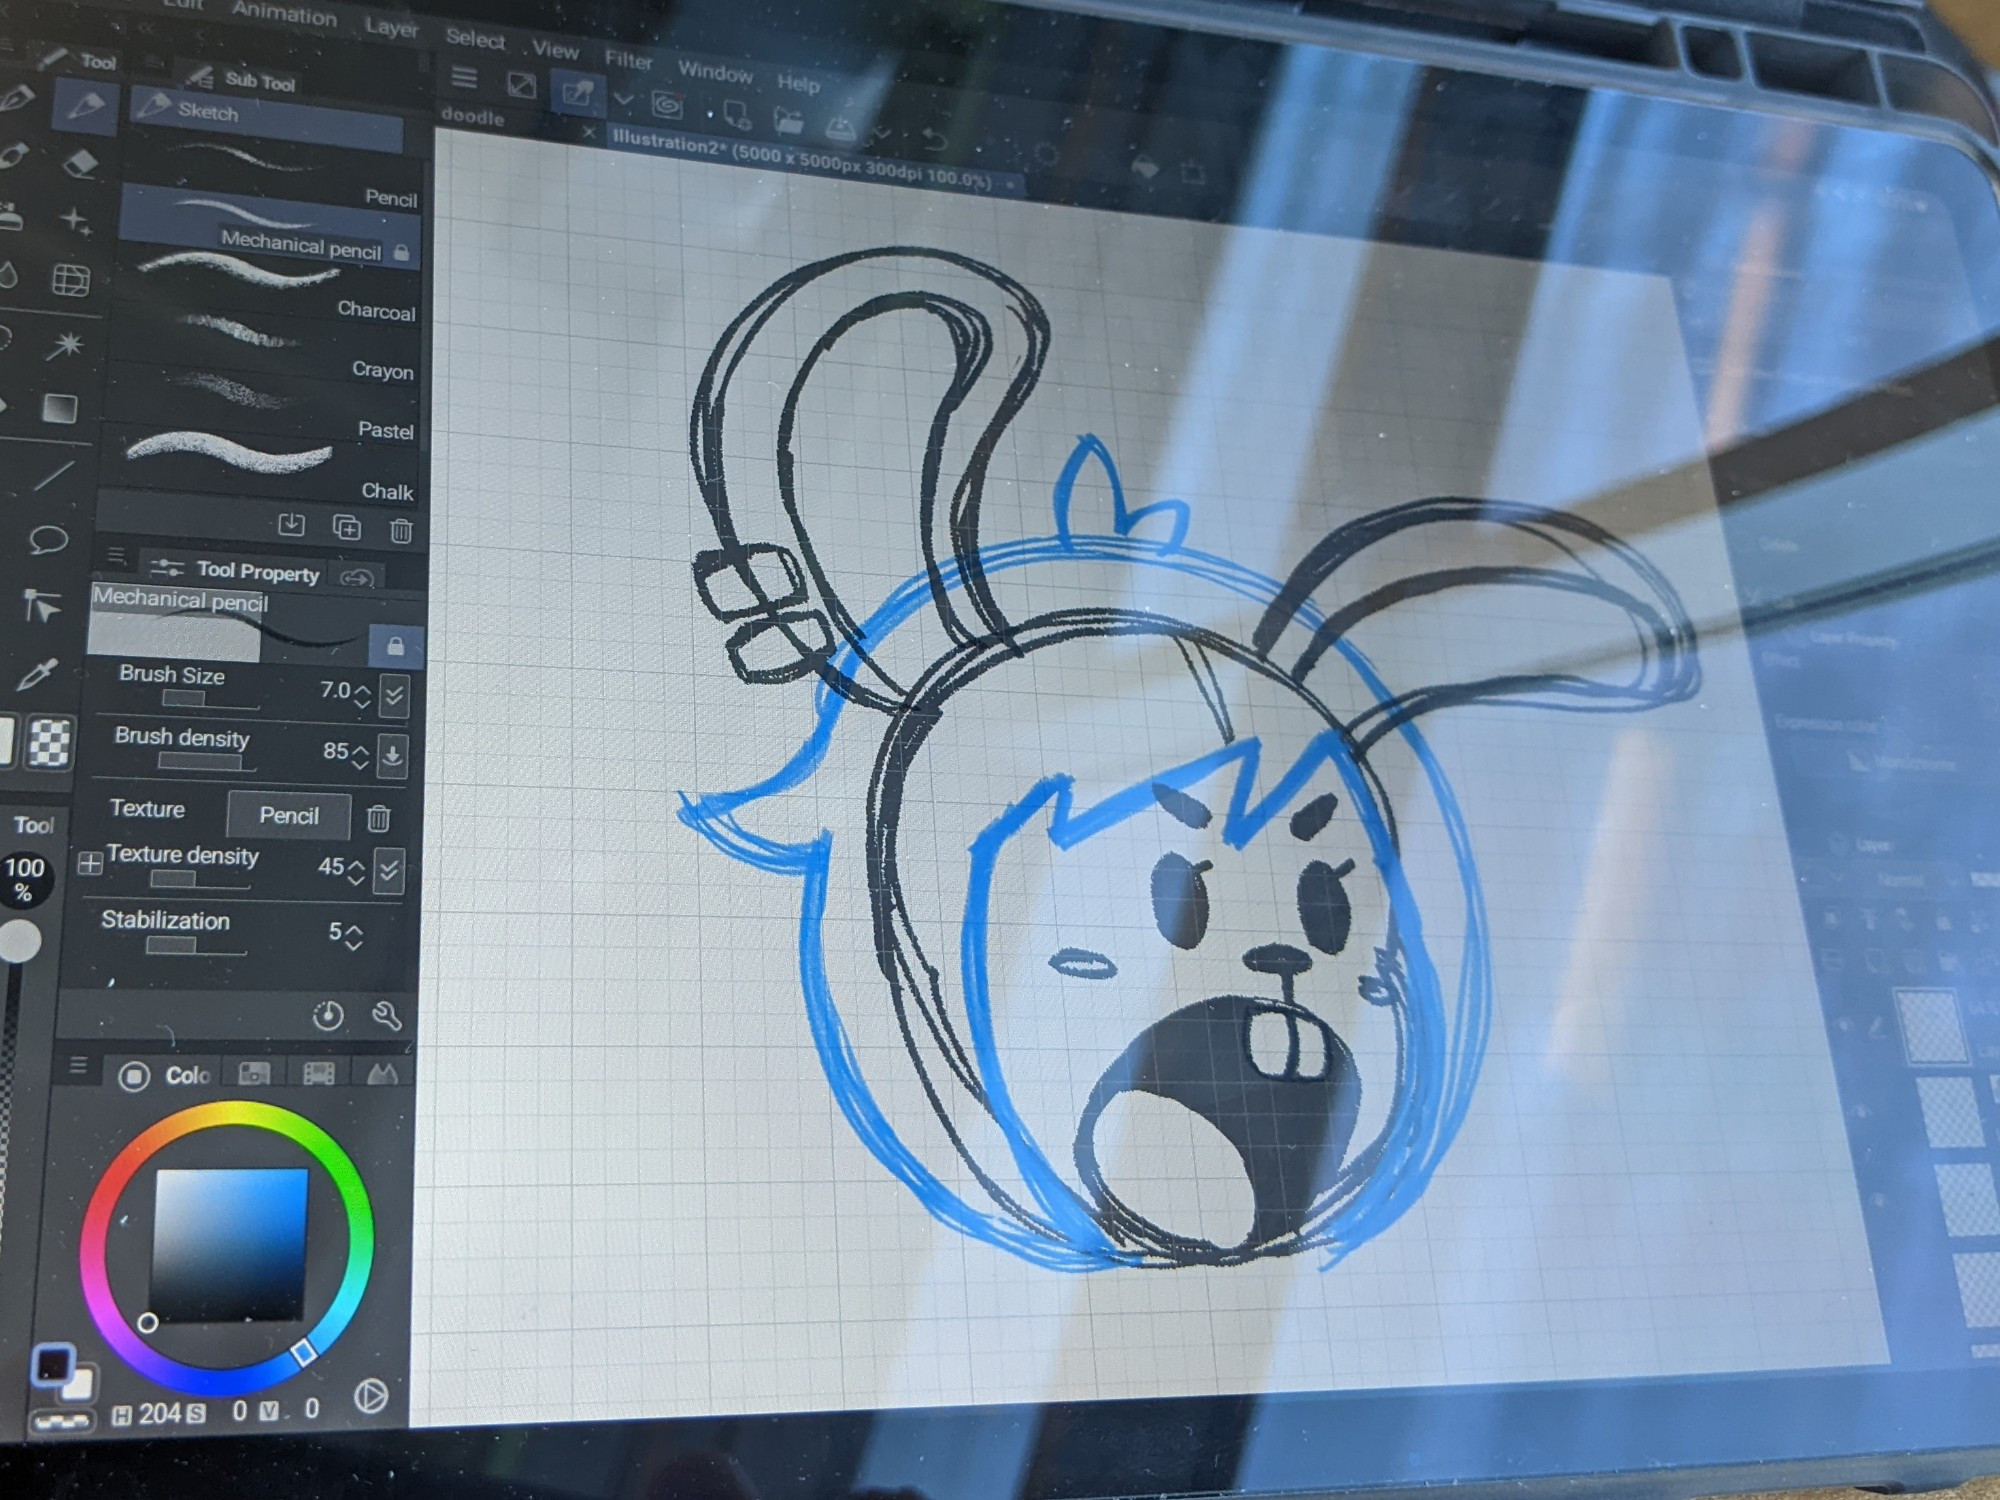Open the toolbar chevron dropdown
Image resolution: width=2000 pixels, height=1500 pixels.
pyautogui.click(x=623, y=99)
